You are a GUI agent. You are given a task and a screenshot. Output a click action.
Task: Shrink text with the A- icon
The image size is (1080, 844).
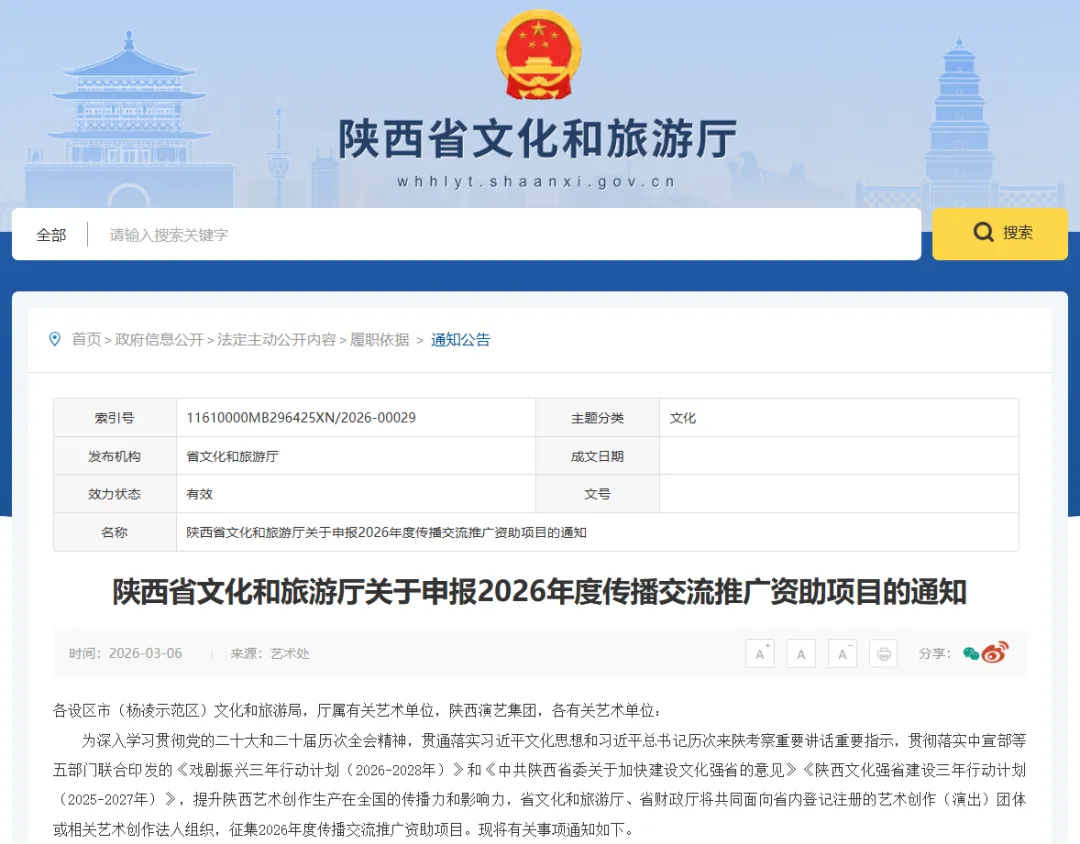pos(843,653)
